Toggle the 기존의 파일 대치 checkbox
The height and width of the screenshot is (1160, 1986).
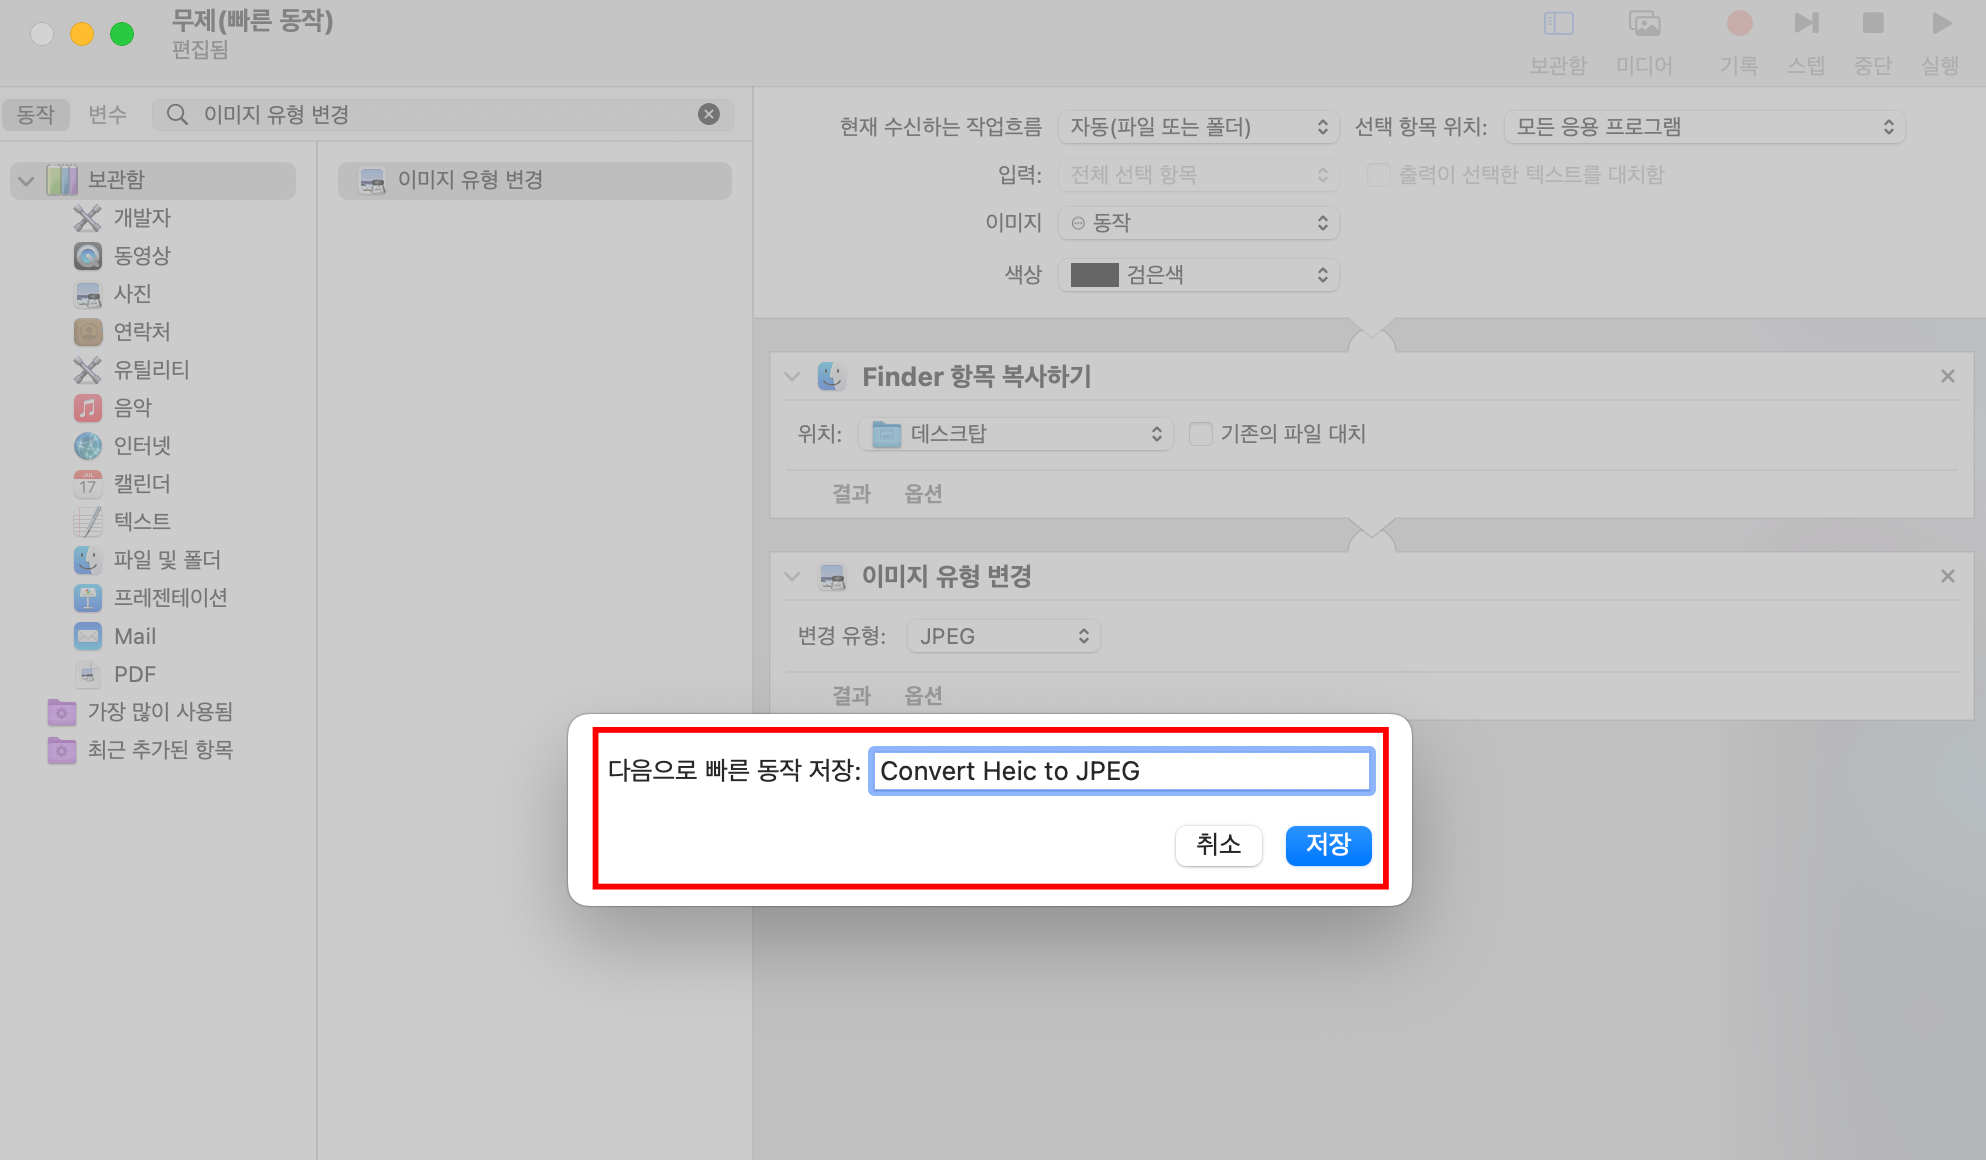coord(1201,434)
